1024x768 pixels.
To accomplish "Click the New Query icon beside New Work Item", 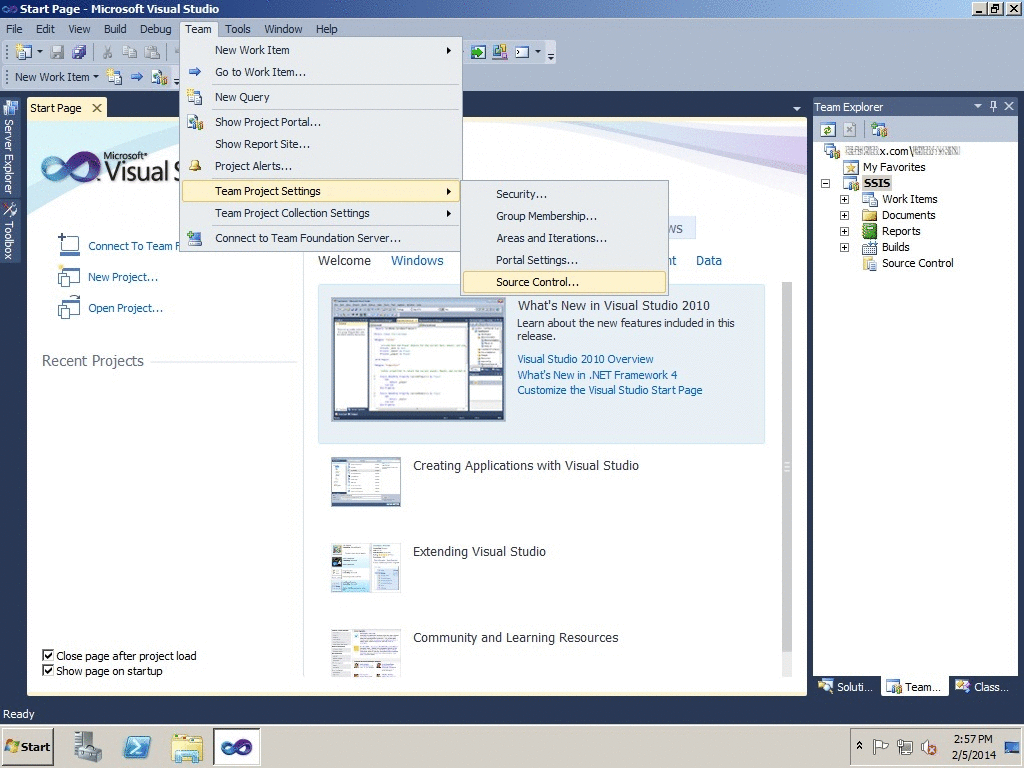I will [x=114, y=77].
